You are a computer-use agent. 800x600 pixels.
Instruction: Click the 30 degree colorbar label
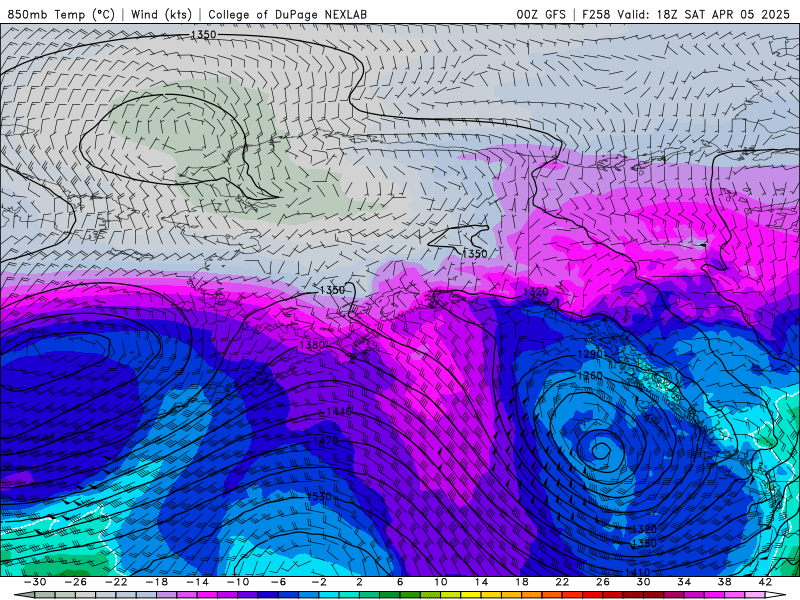[643, 582]
